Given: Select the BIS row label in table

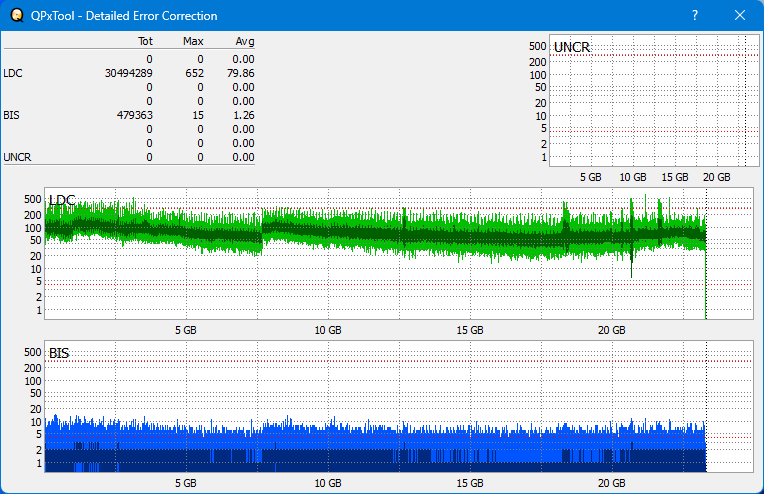Looking at the screenshot, I should point(11,115).
